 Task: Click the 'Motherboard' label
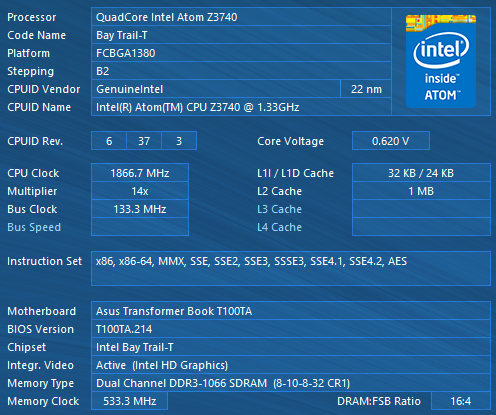tap(41, 311)
